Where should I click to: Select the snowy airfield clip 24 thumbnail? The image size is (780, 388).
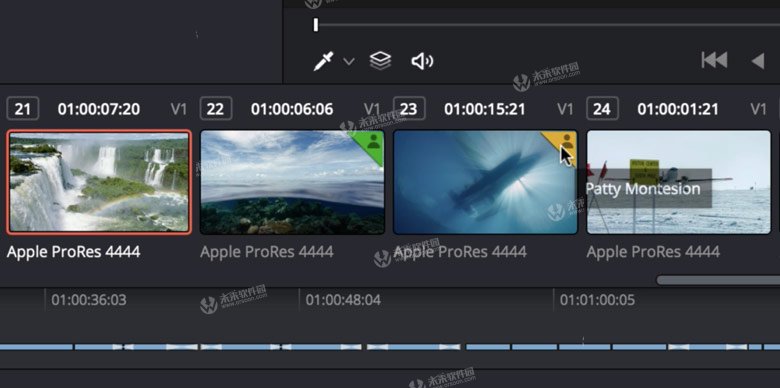coord(679,182)
